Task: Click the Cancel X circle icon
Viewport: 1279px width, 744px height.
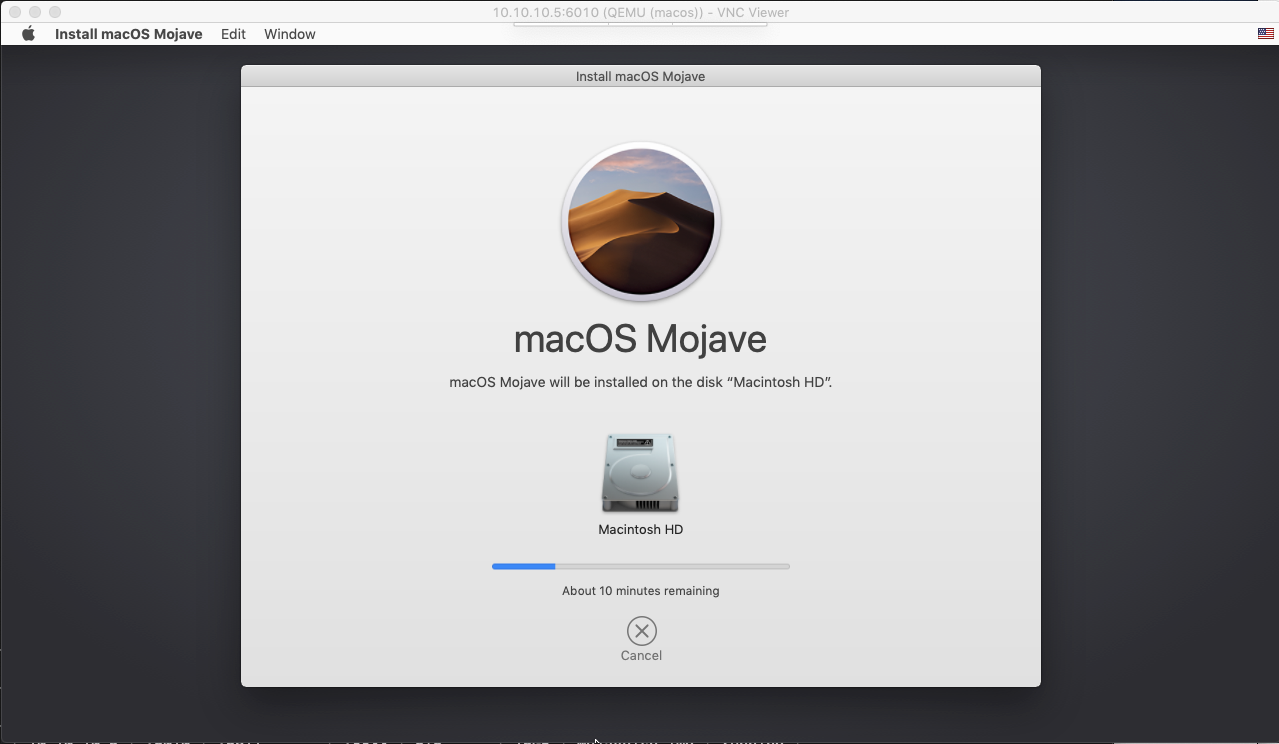Action: [641, 631]
